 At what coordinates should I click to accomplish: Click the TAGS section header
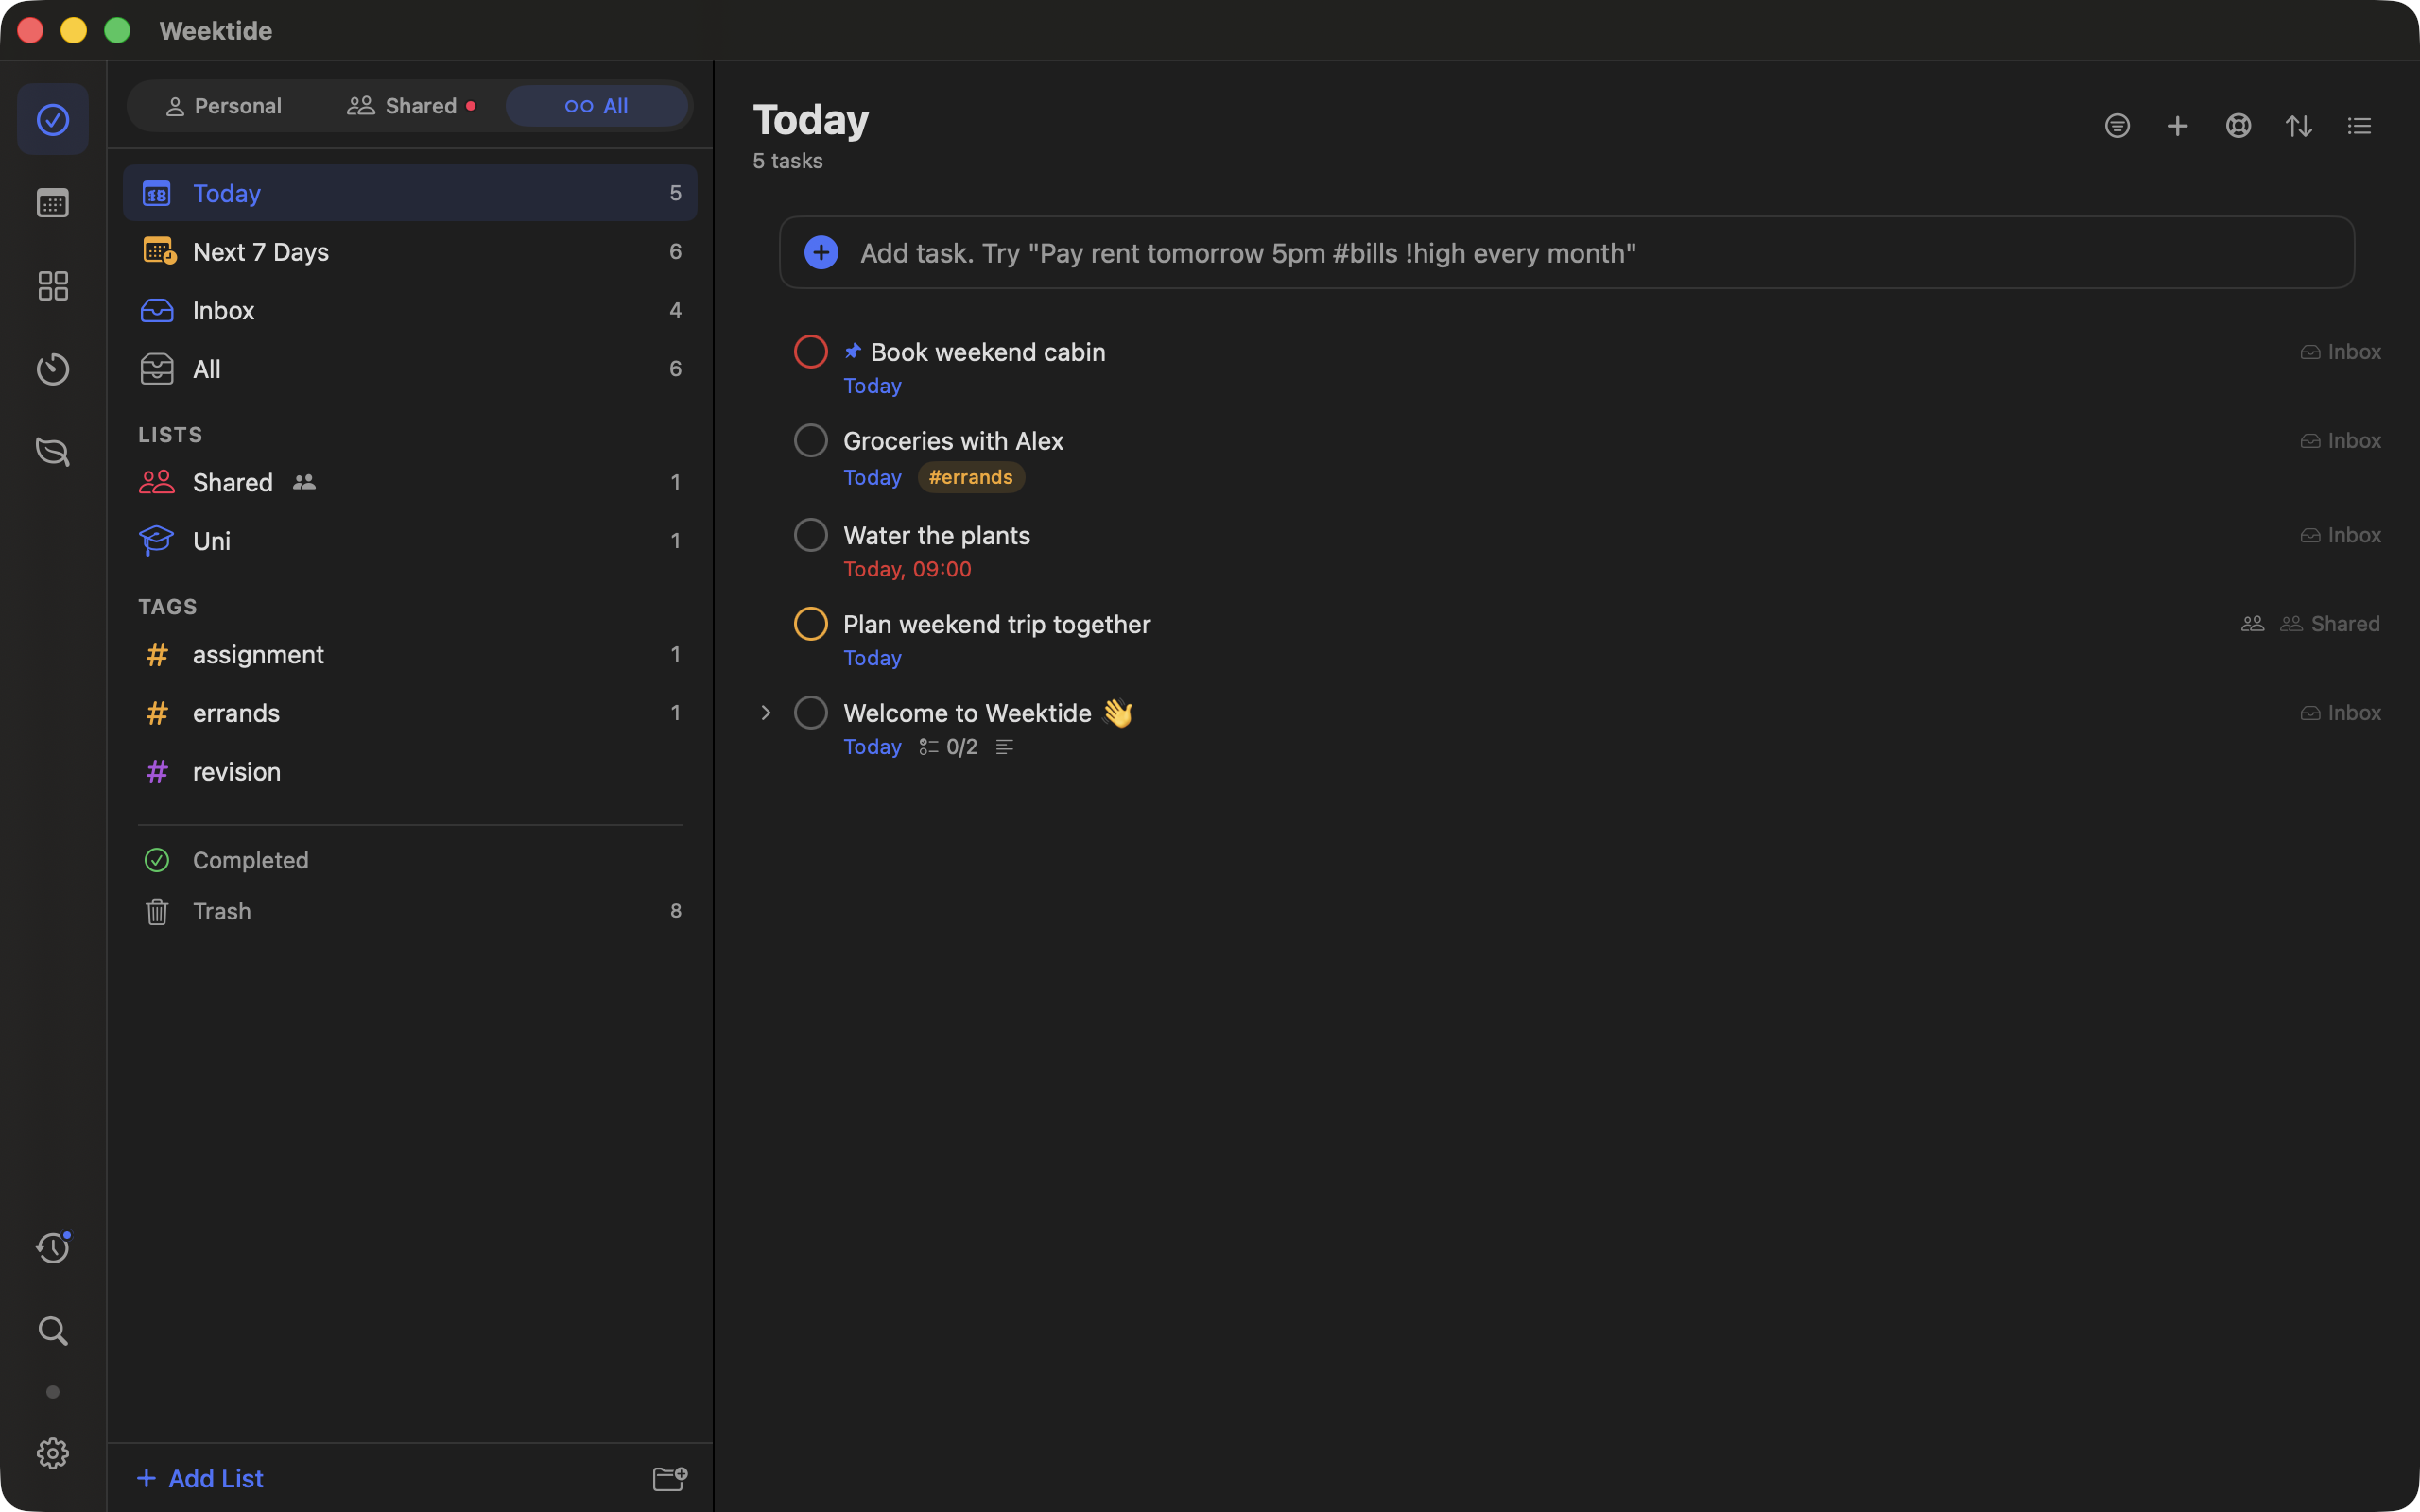(x=168, y=607)
